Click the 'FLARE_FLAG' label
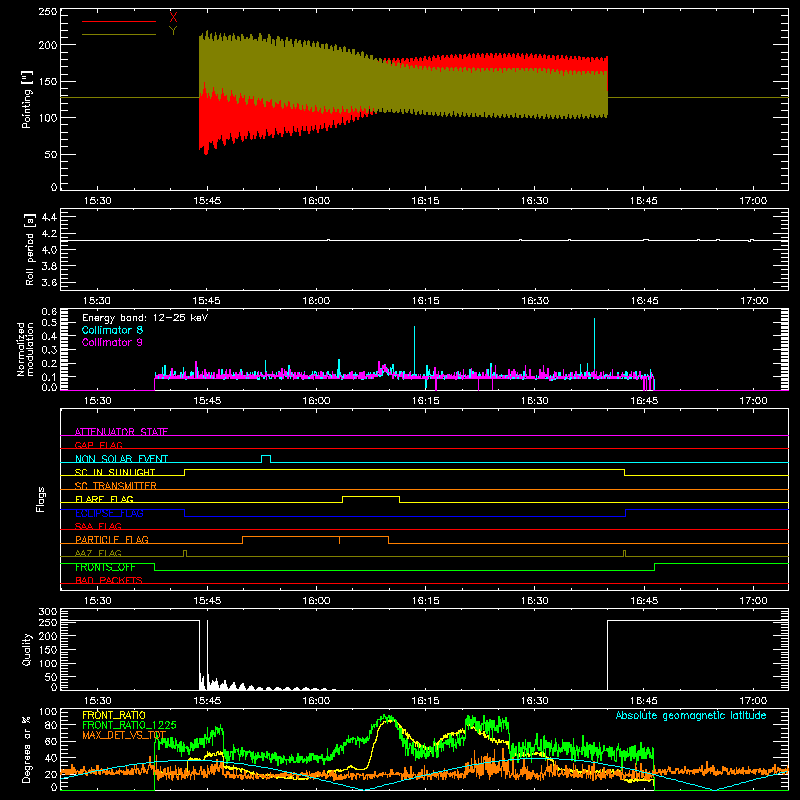Viewport: 800px width, 800px height. pyautogui.click(x=104, y=499)
